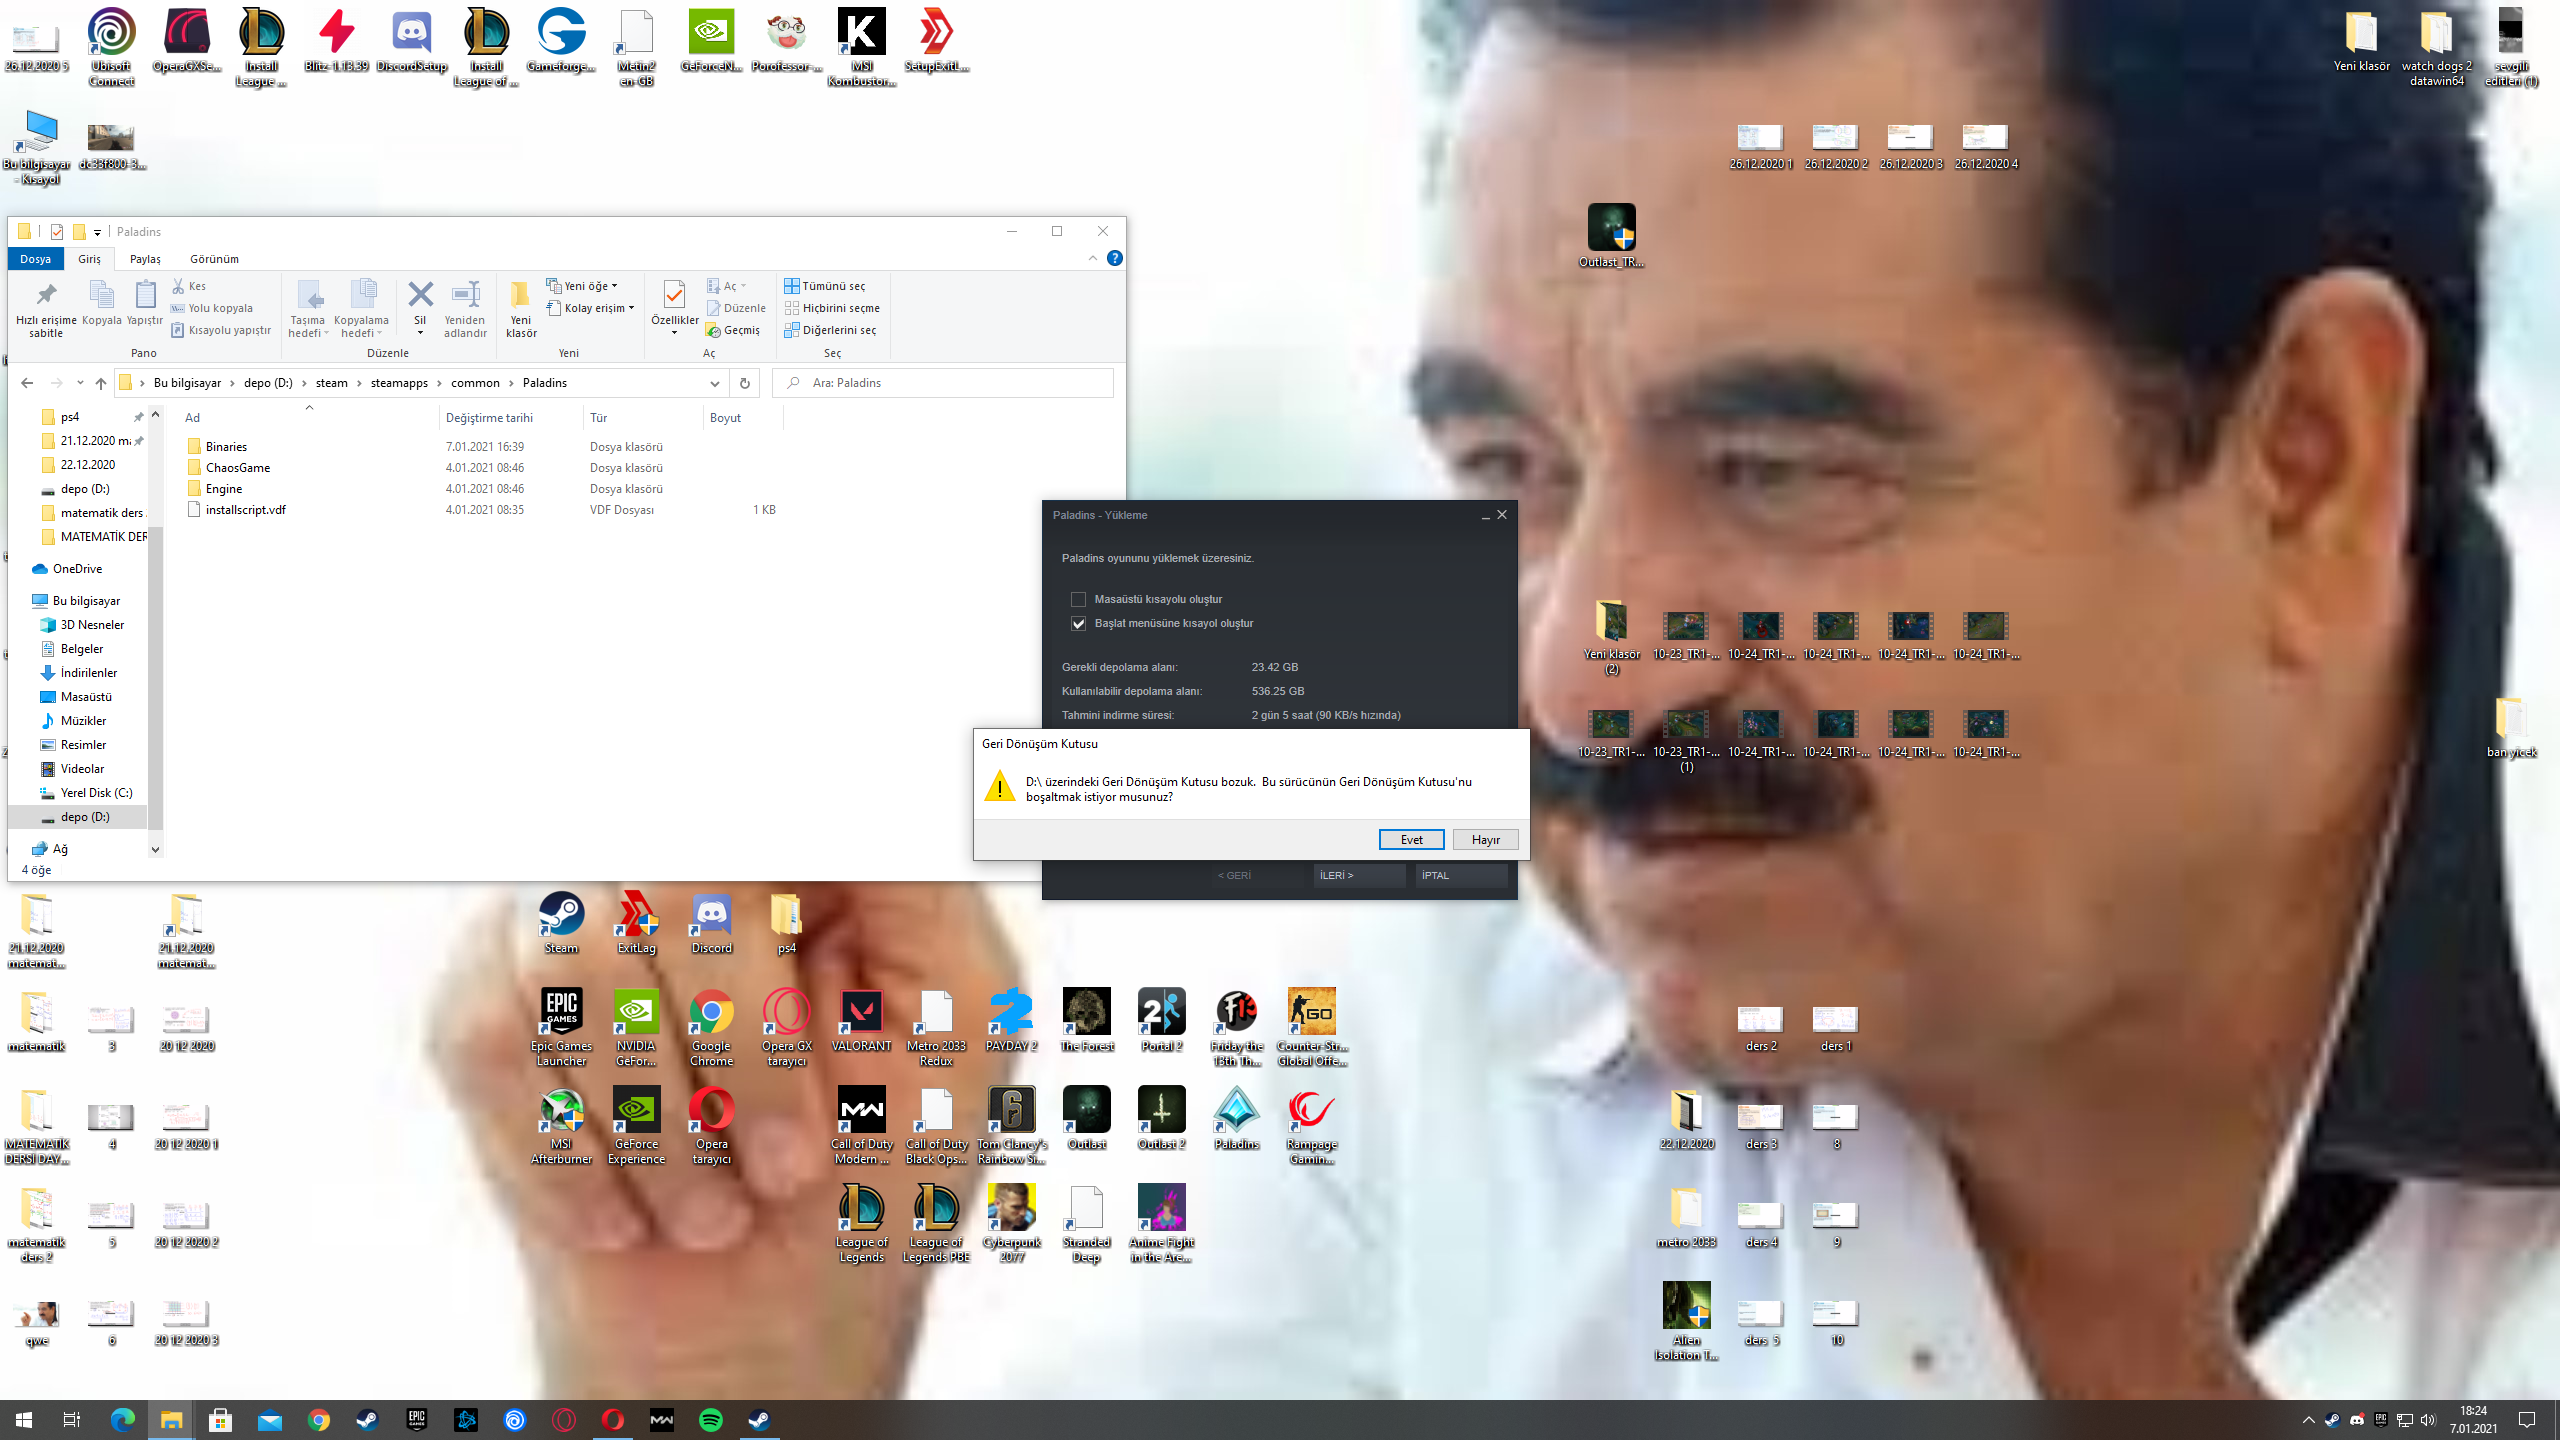Open Taşıma hedefi dropdown
The width and height of the screenshot is (2560, 1440).
[308, 308]
